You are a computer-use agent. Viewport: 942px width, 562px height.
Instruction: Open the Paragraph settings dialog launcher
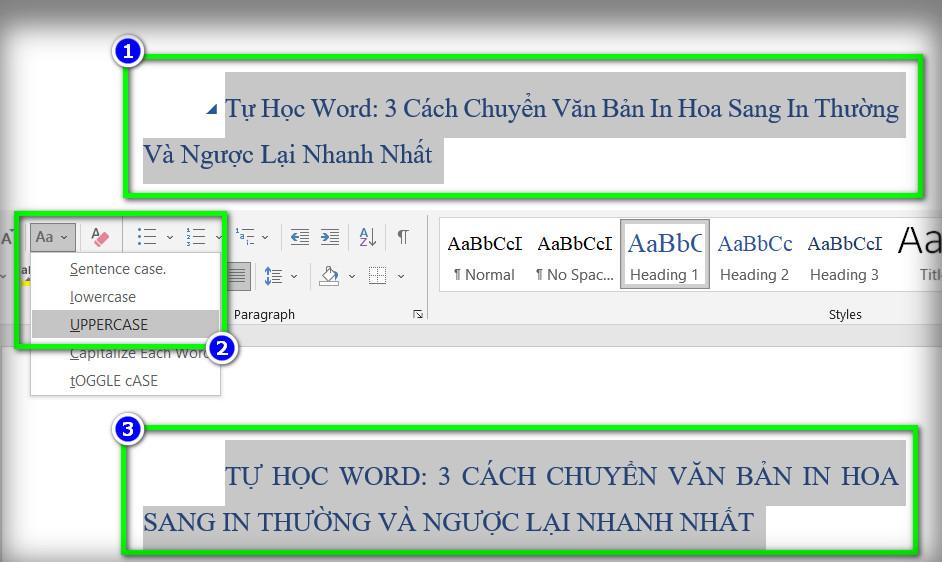click(x=418, y=314)
